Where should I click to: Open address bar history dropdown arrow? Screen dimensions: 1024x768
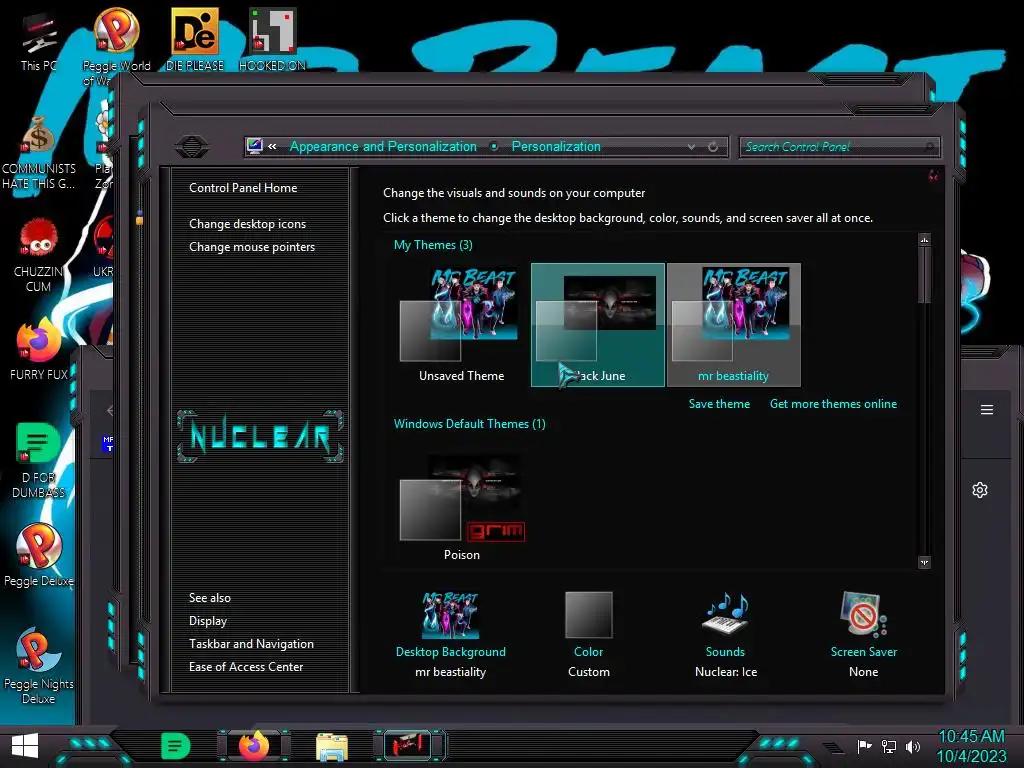click(x=691, y=147)
